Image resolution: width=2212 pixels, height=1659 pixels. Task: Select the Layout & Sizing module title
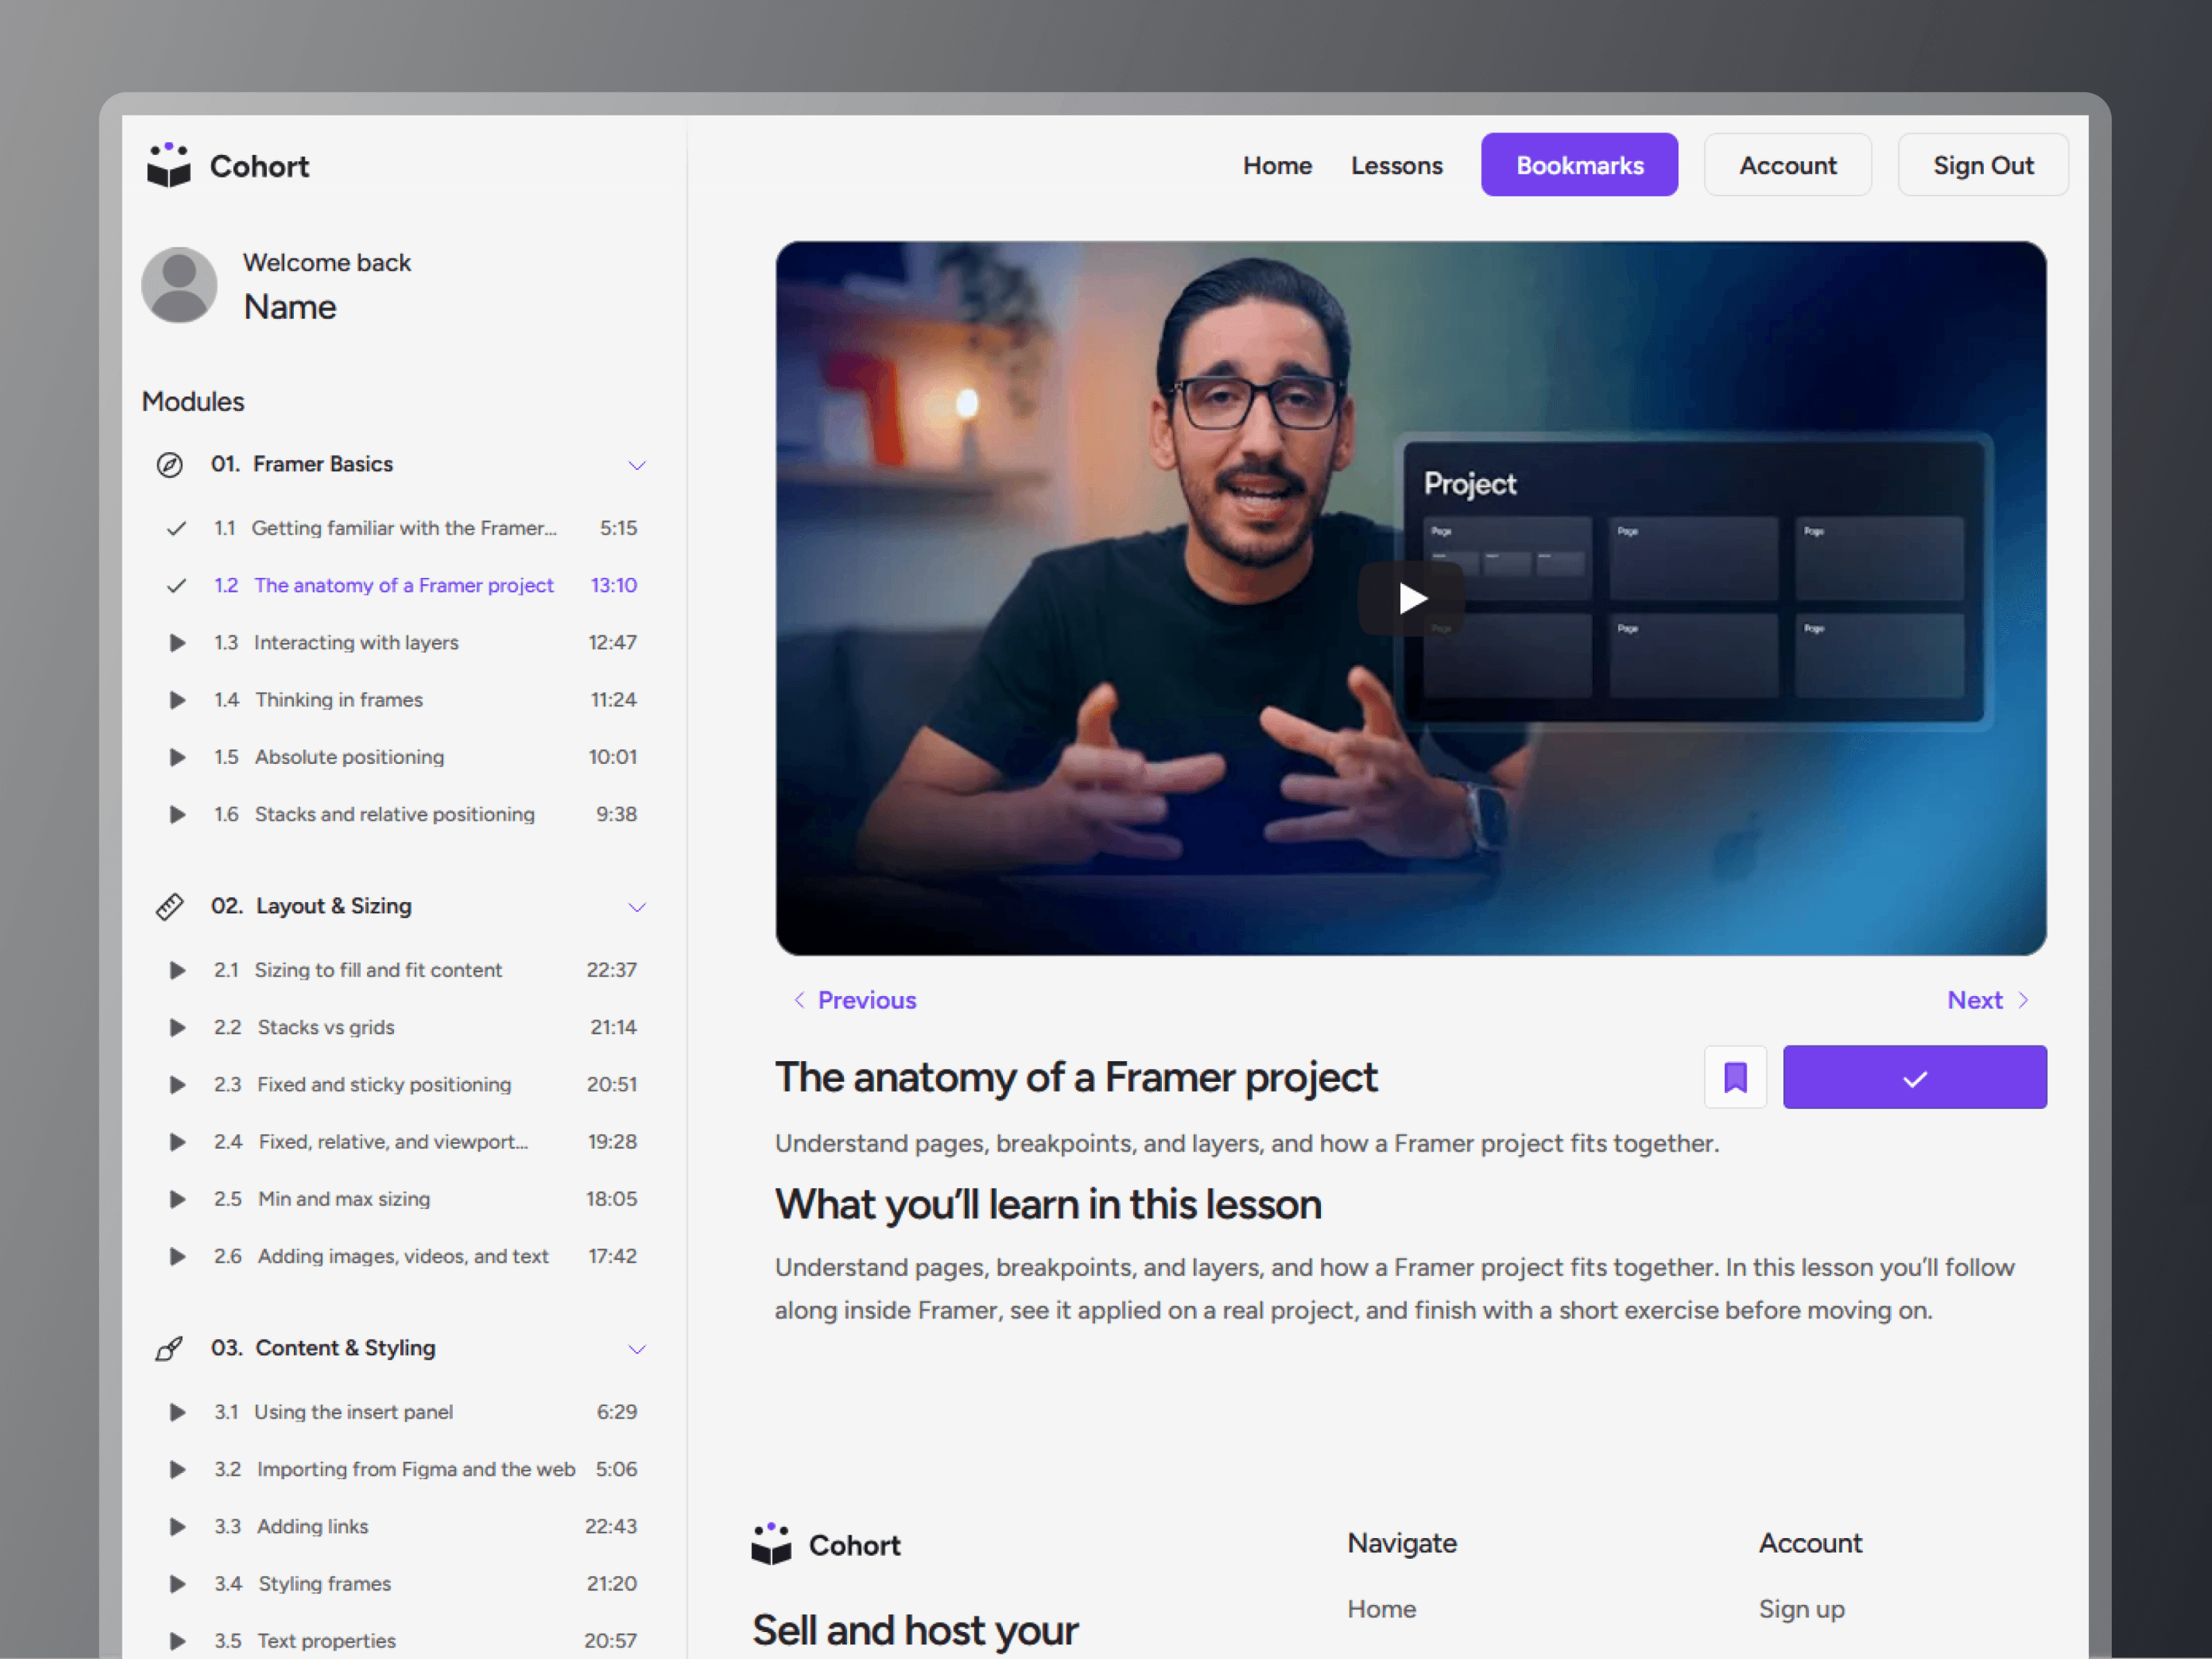334,906
